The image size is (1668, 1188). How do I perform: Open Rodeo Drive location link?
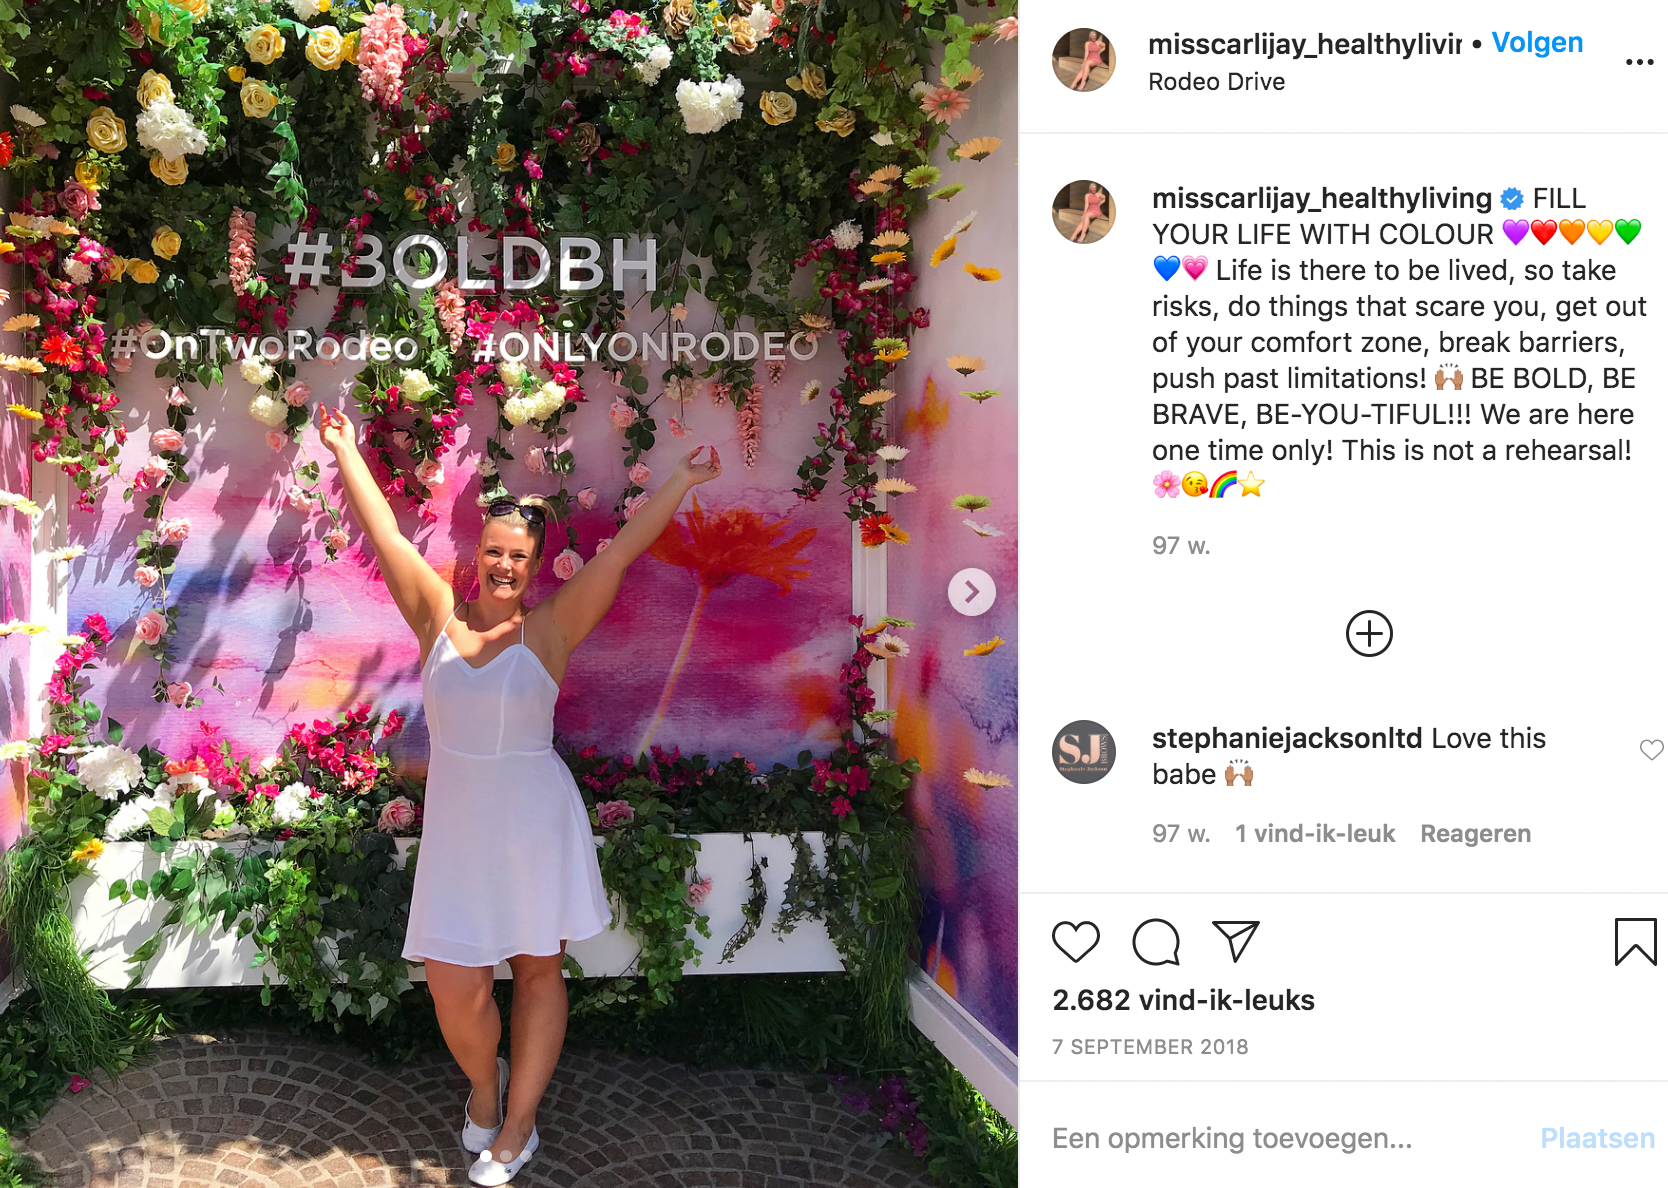point(1216,82)
